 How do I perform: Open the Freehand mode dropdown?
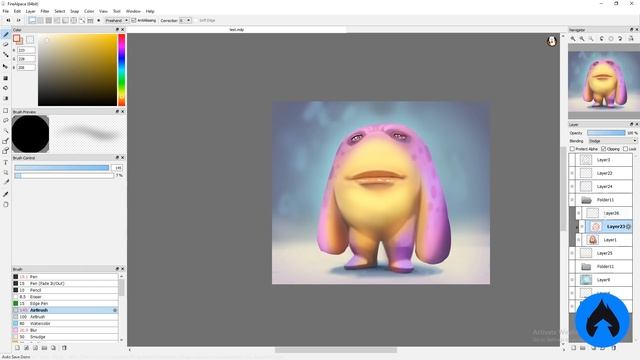pos(117,20)
